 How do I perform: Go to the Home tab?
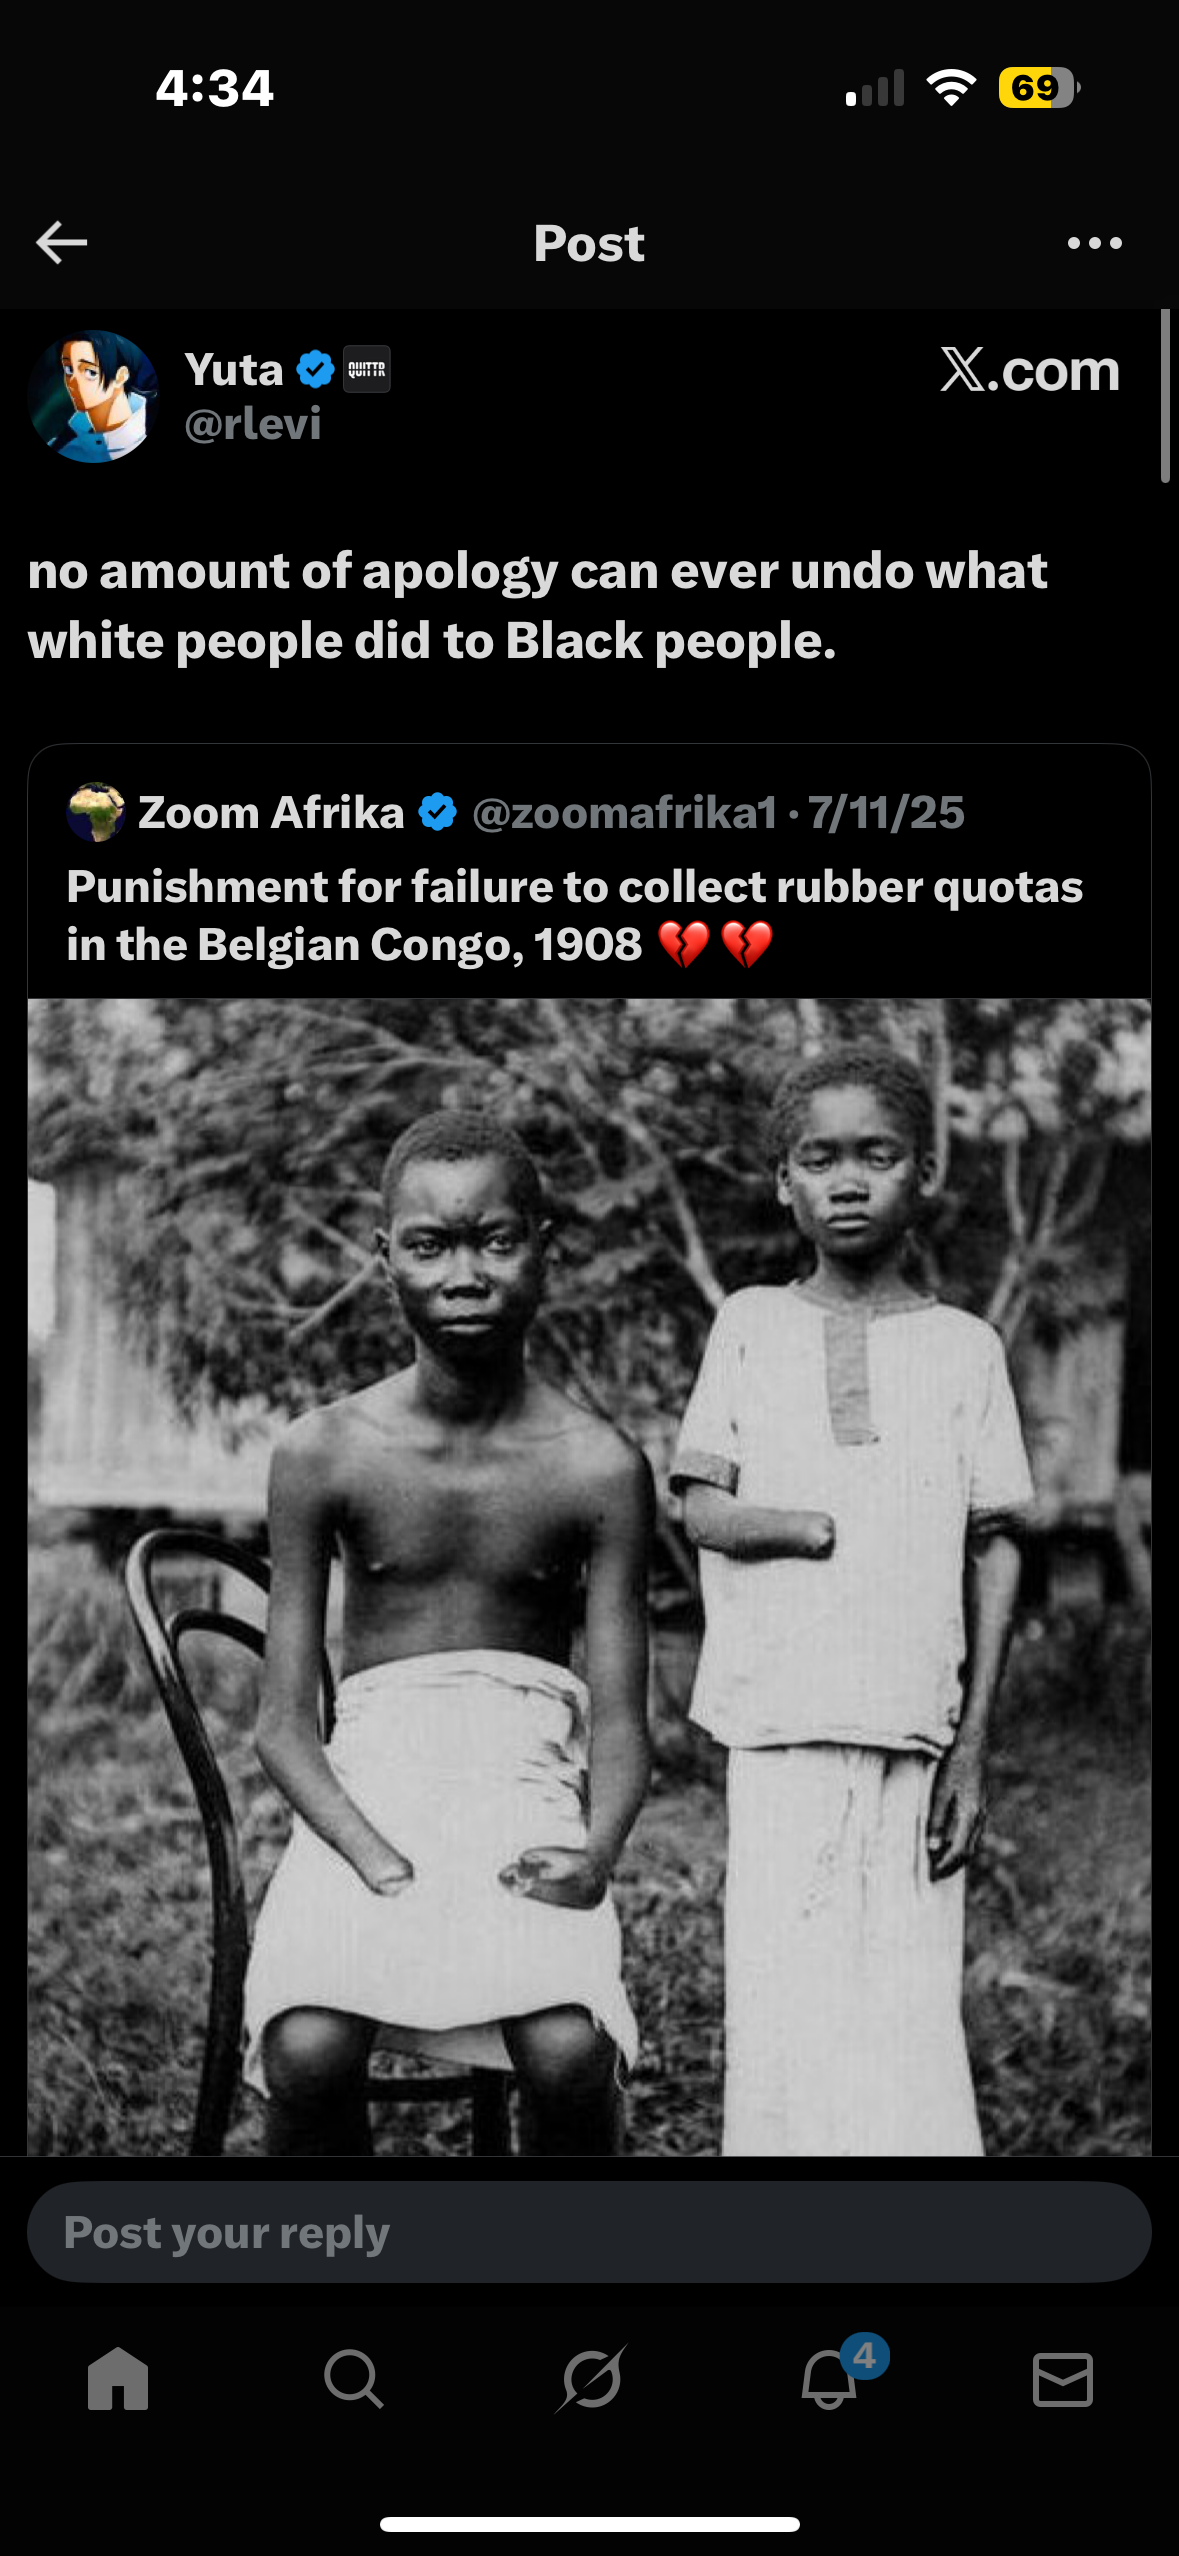[x=118, y=2379]
